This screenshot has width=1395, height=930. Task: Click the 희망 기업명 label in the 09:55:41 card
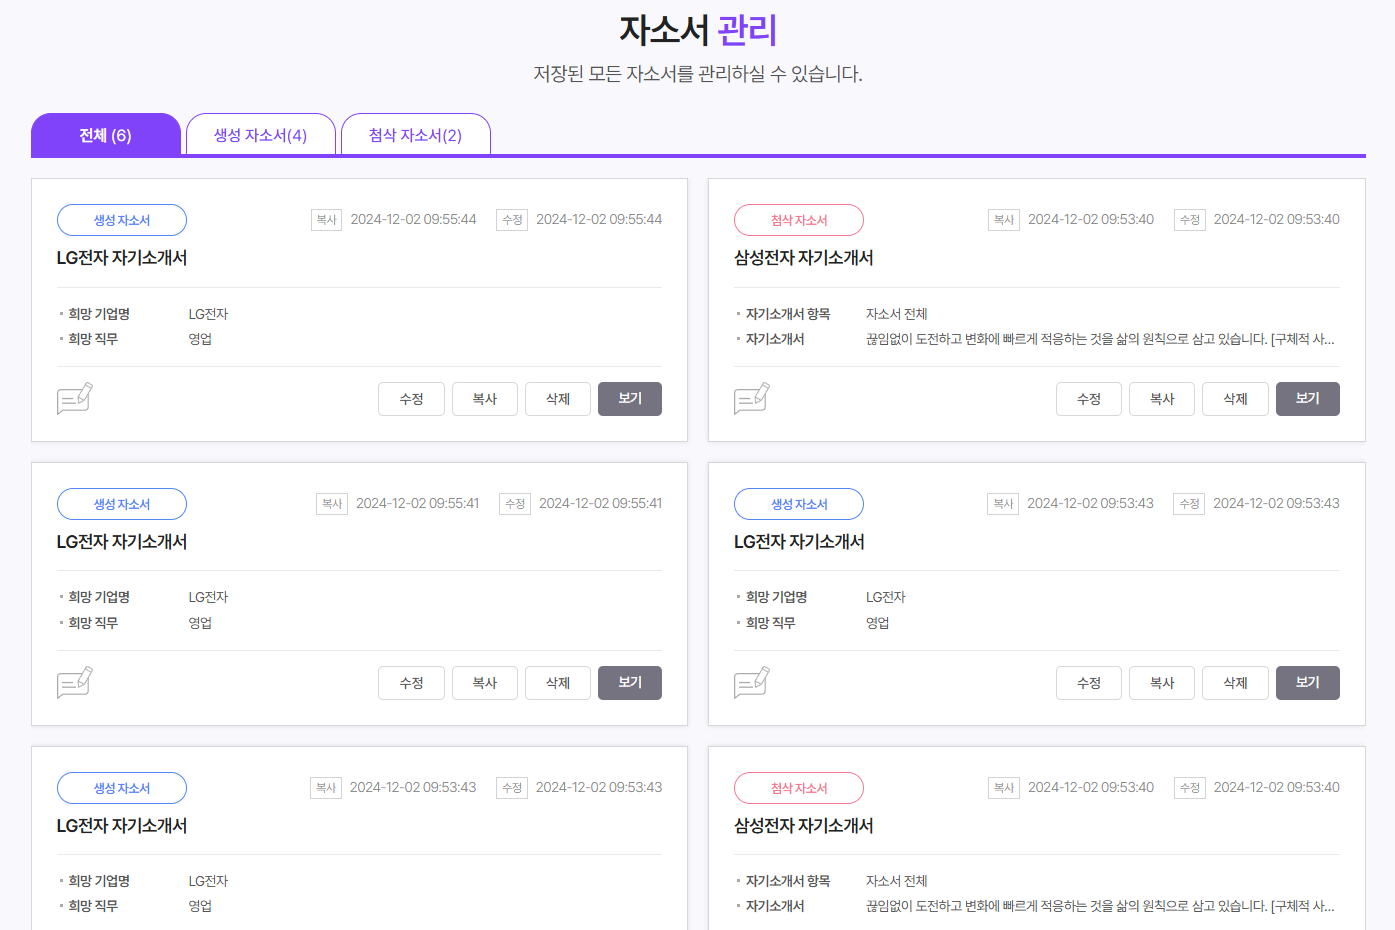coord(99,597)
